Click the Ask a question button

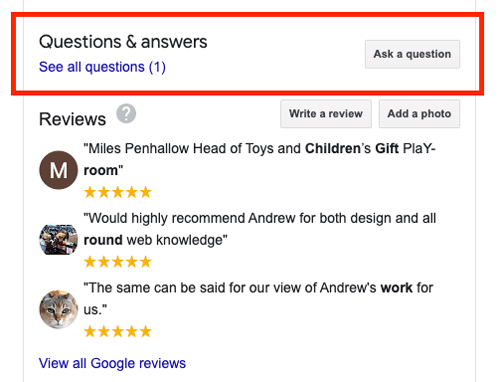(x=412, y=54)
